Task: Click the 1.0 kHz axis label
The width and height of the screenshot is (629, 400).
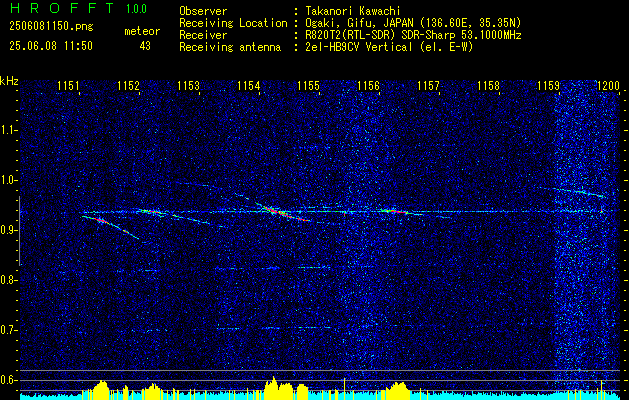Action: pos(7,180)
